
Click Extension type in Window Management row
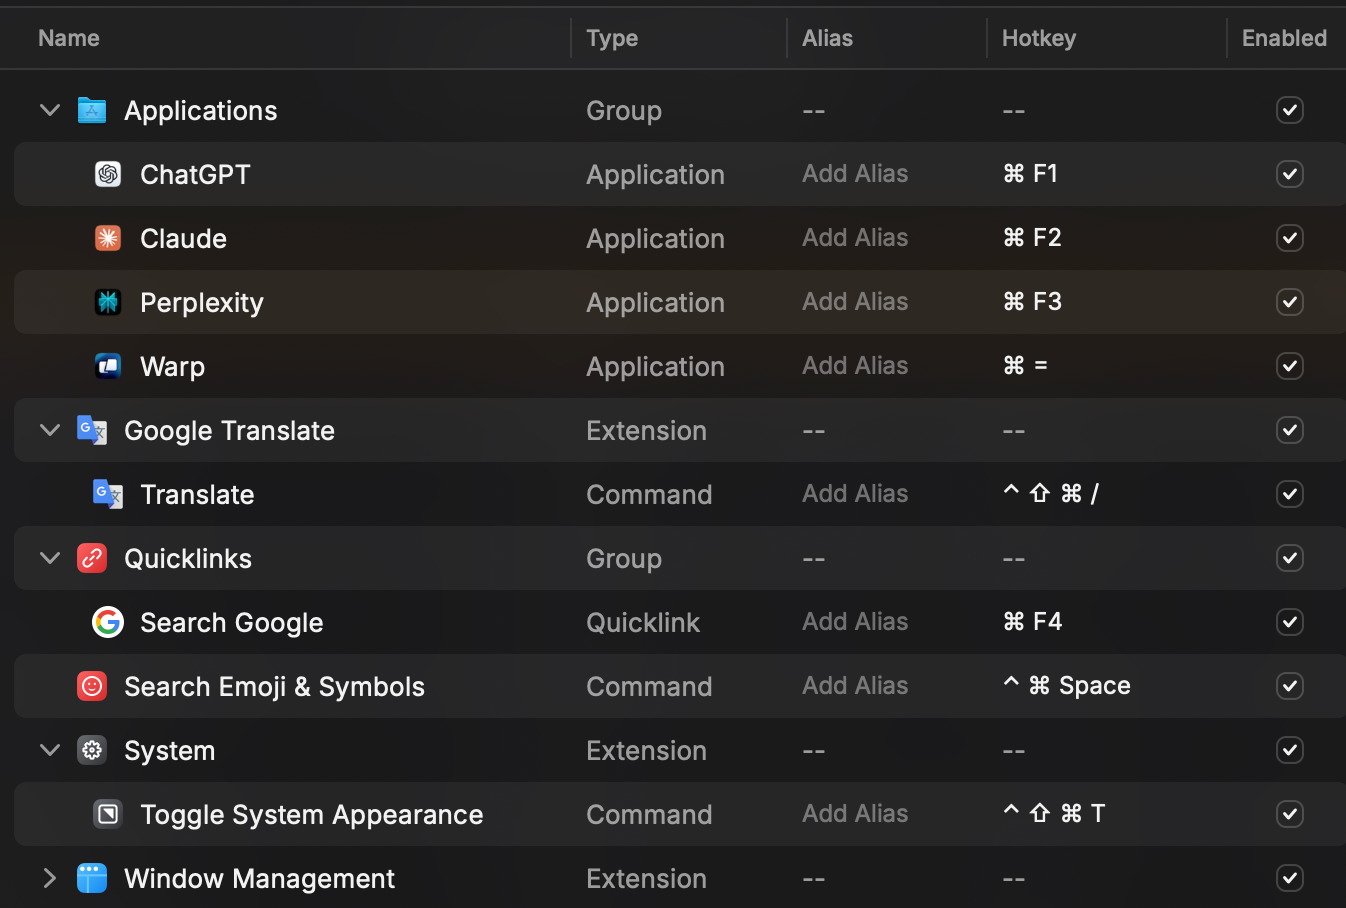646,878
